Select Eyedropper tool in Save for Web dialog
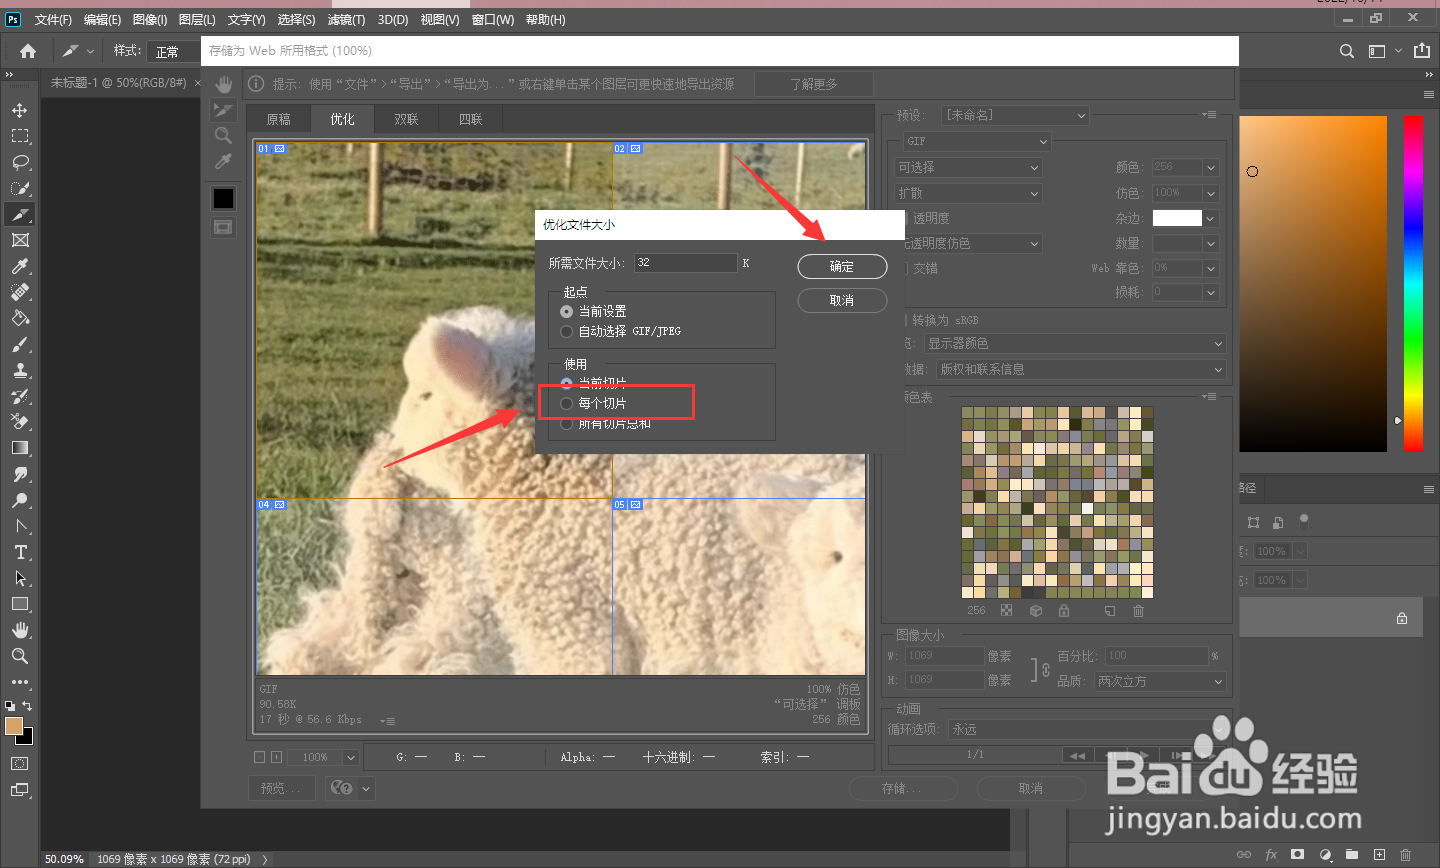This screenshot has height=868, width=1440. click(223, 161)
